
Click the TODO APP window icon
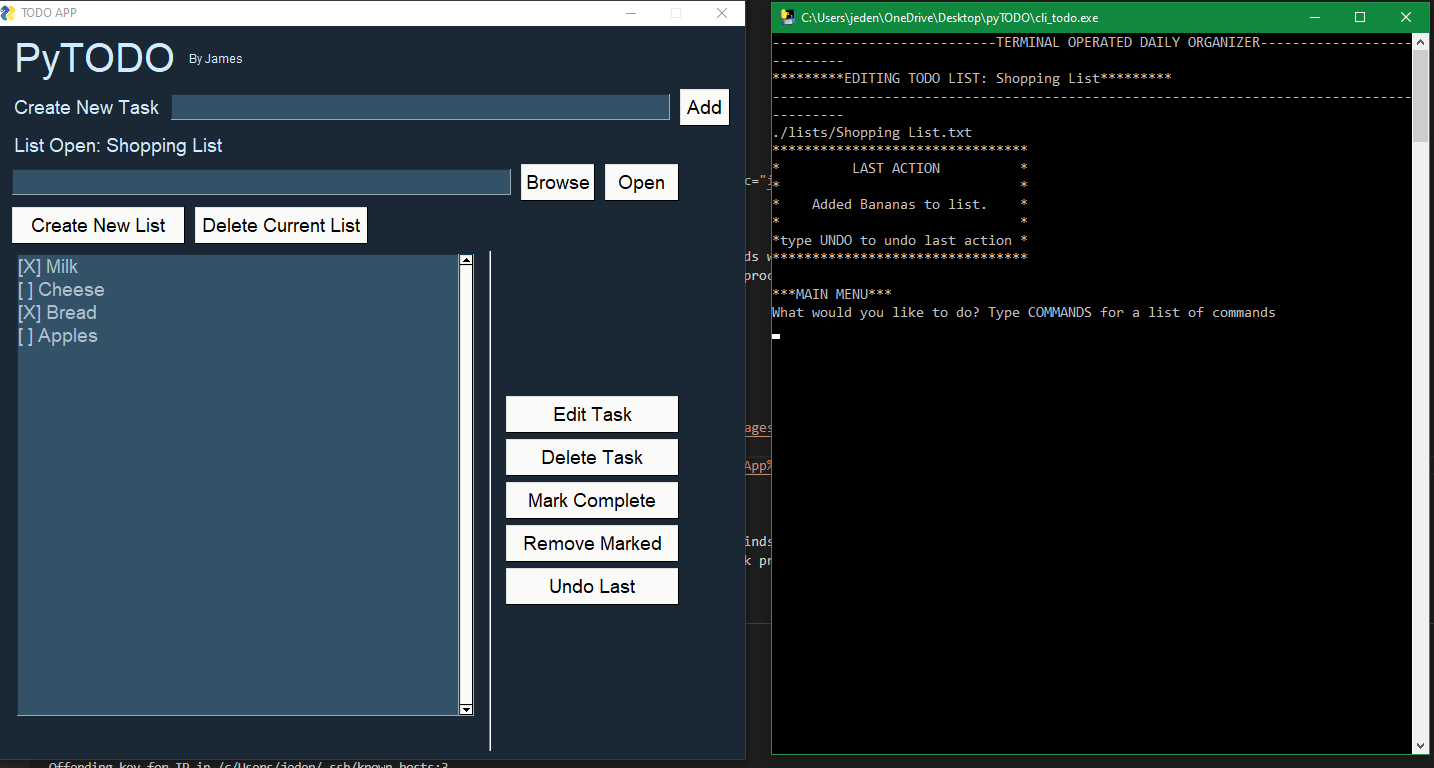click(x=9, y=13)
